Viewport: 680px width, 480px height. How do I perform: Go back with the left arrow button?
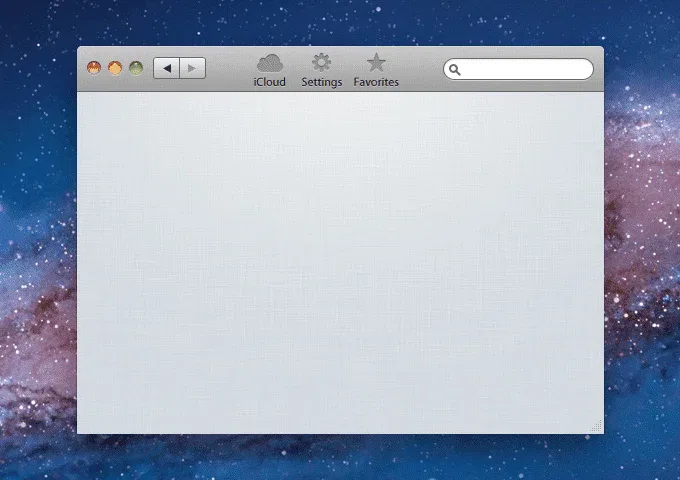[167, 68]
